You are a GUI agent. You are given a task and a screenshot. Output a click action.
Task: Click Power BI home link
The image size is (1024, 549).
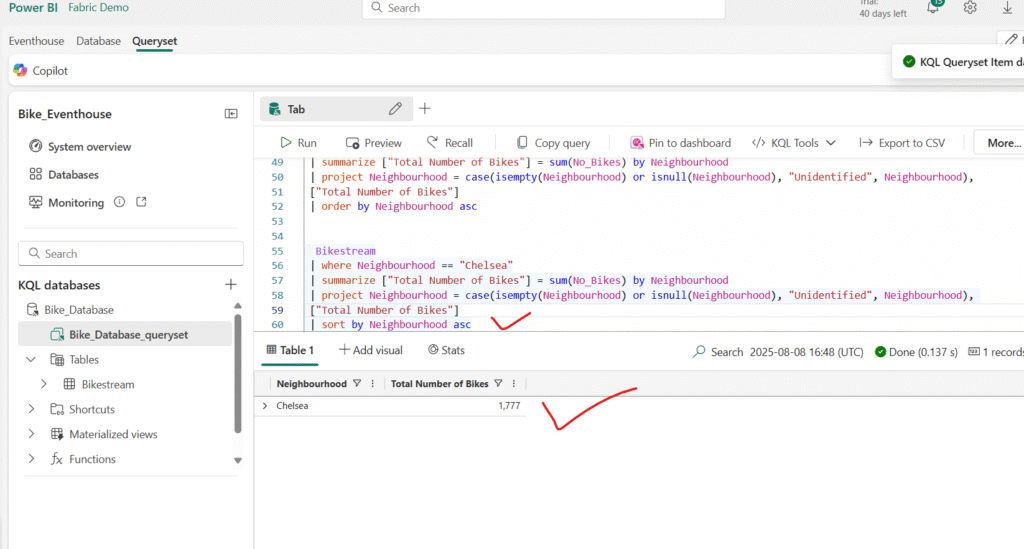pyautogui.click(x=33, y=8)
